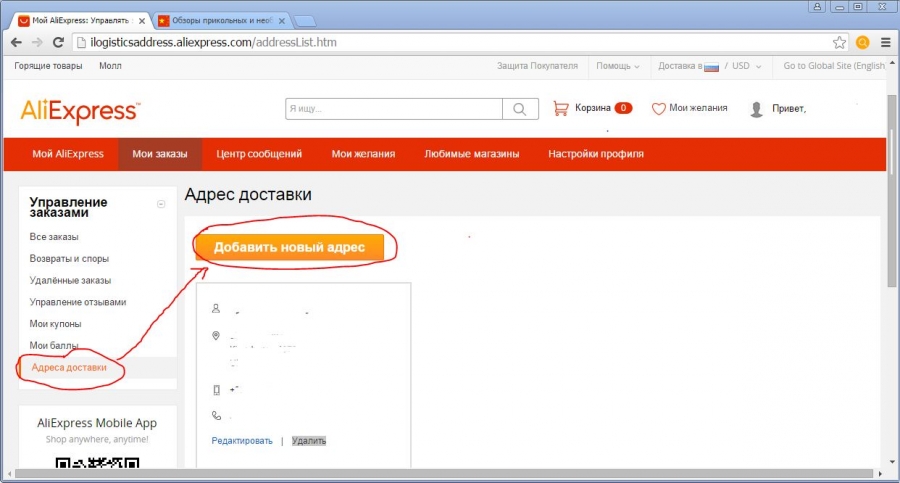This screenshot has width=900, height=483.
Task: Collapse the Управление заказами section
Action: pyautogui.click(x=161, y=204)
